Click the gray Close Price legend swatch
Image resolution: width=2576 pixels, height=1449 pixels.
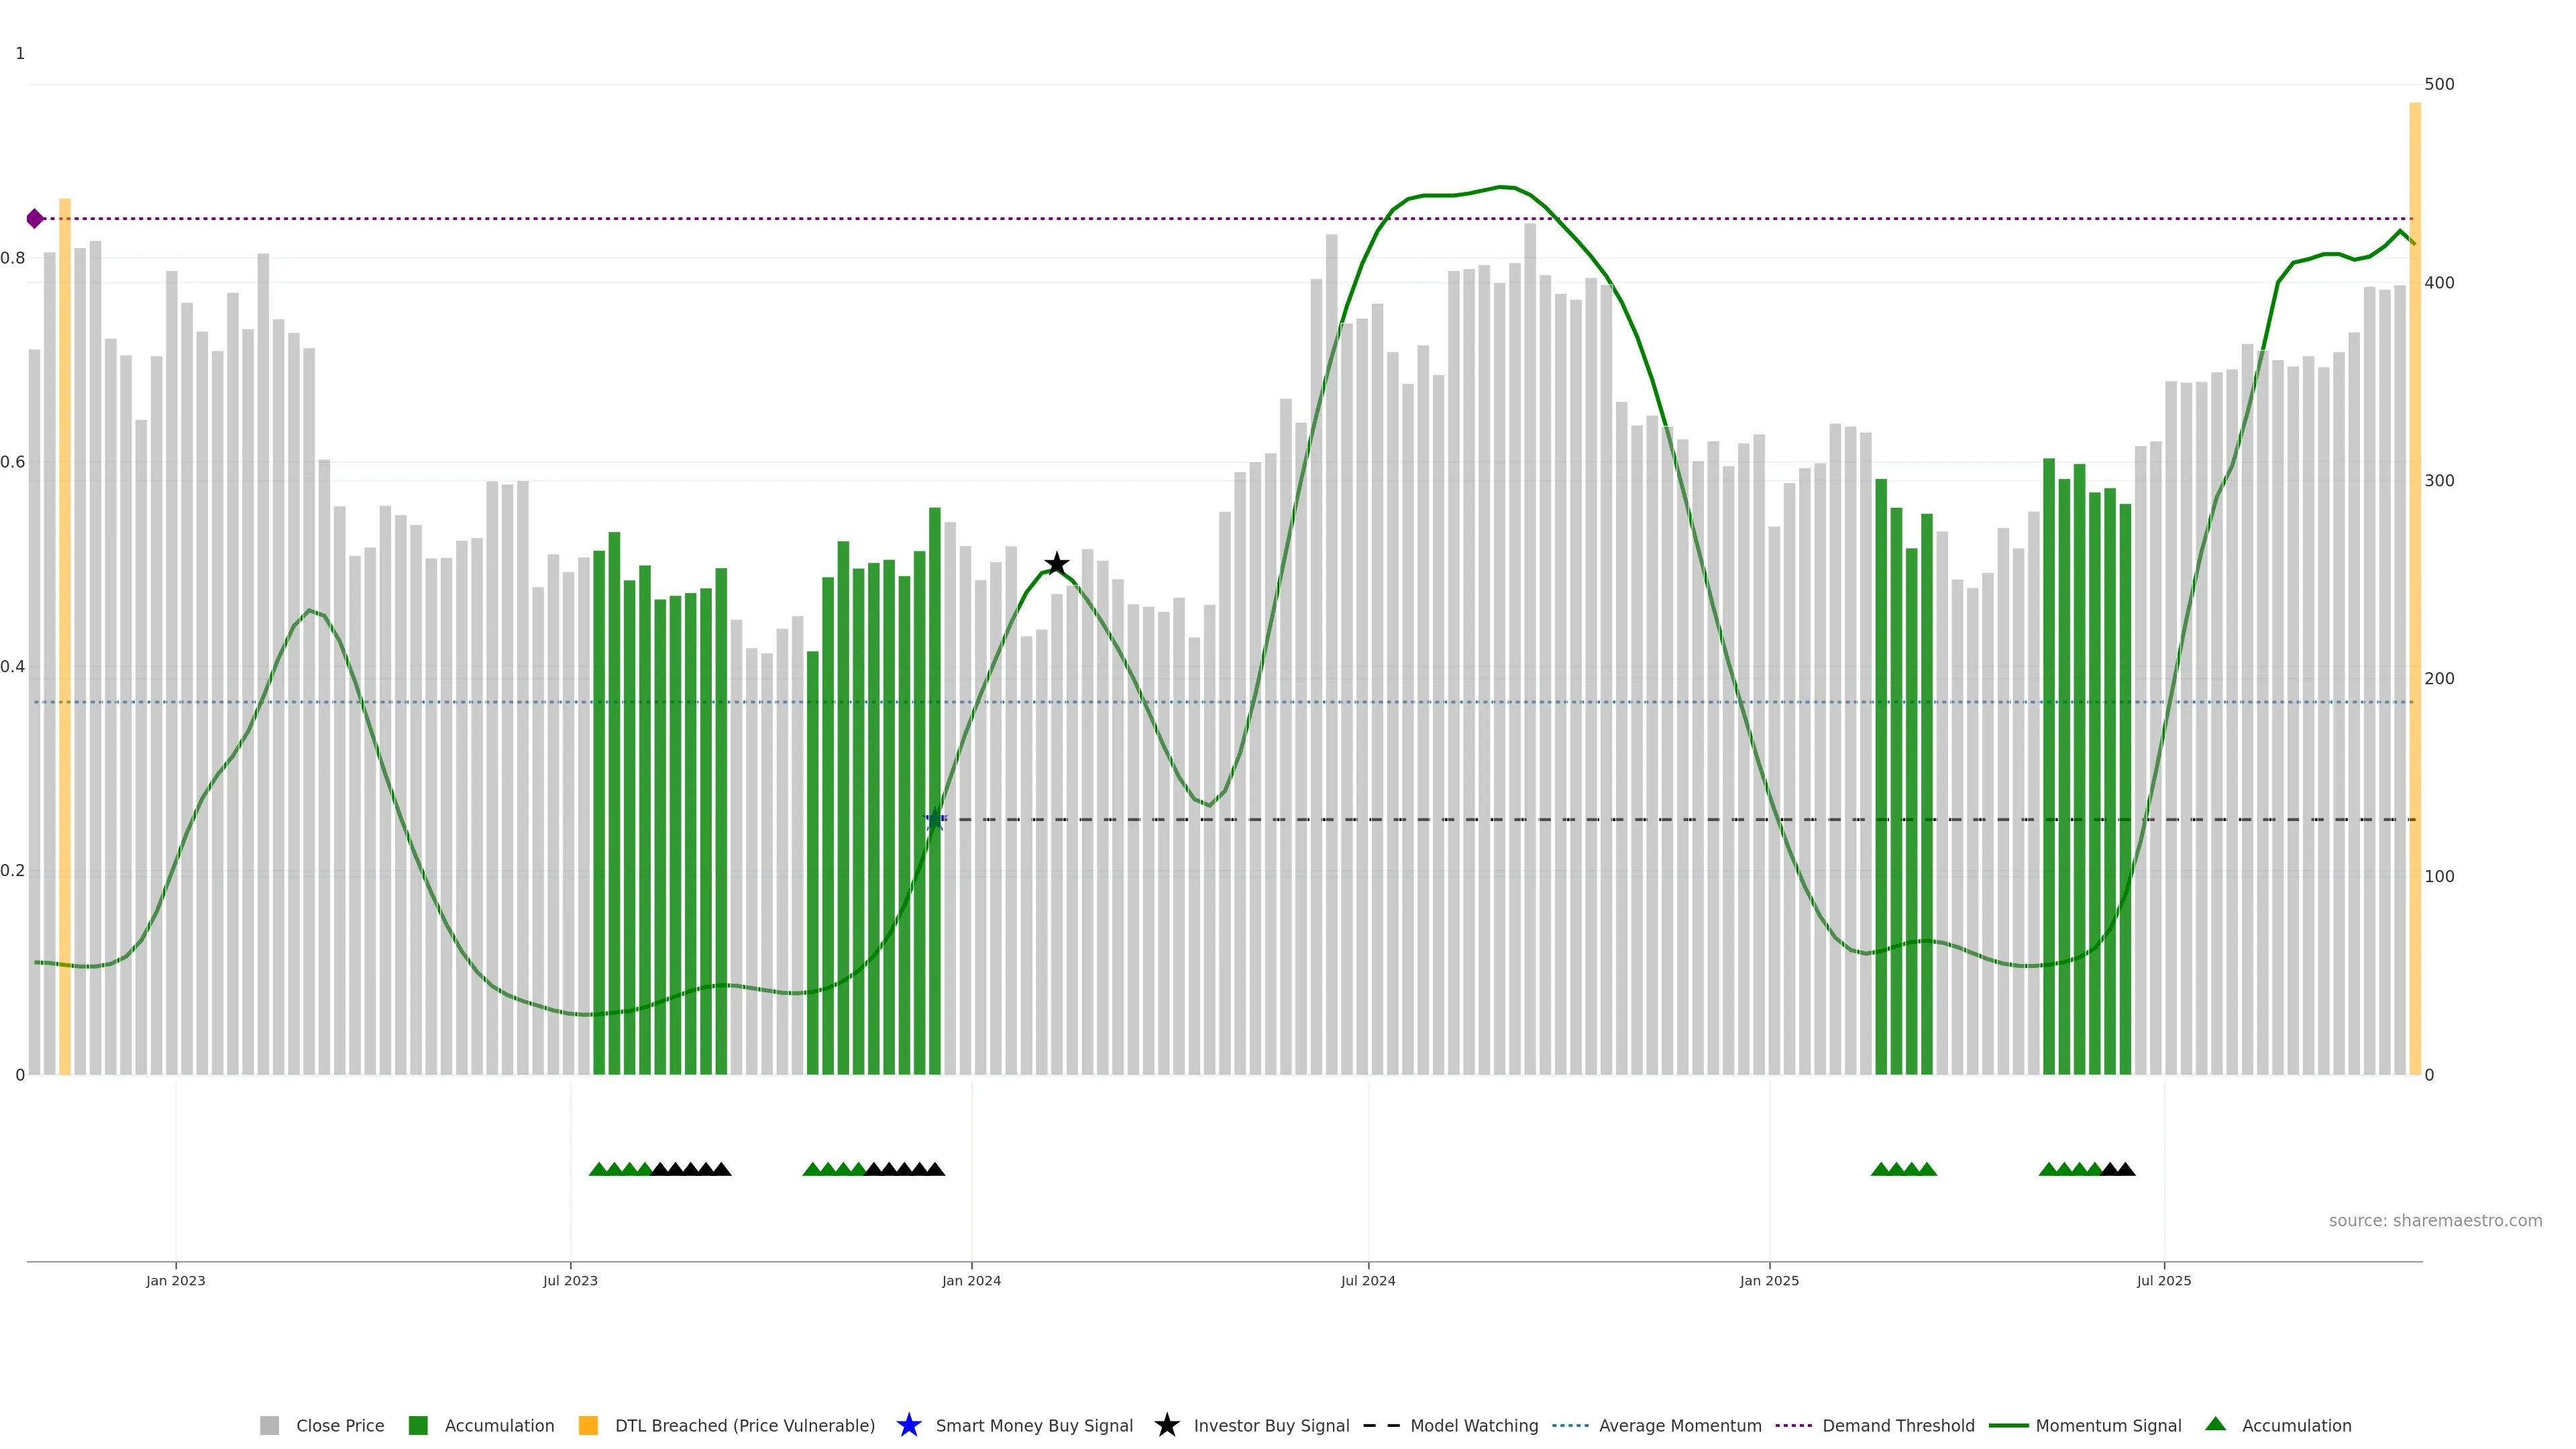(269, 1425)
